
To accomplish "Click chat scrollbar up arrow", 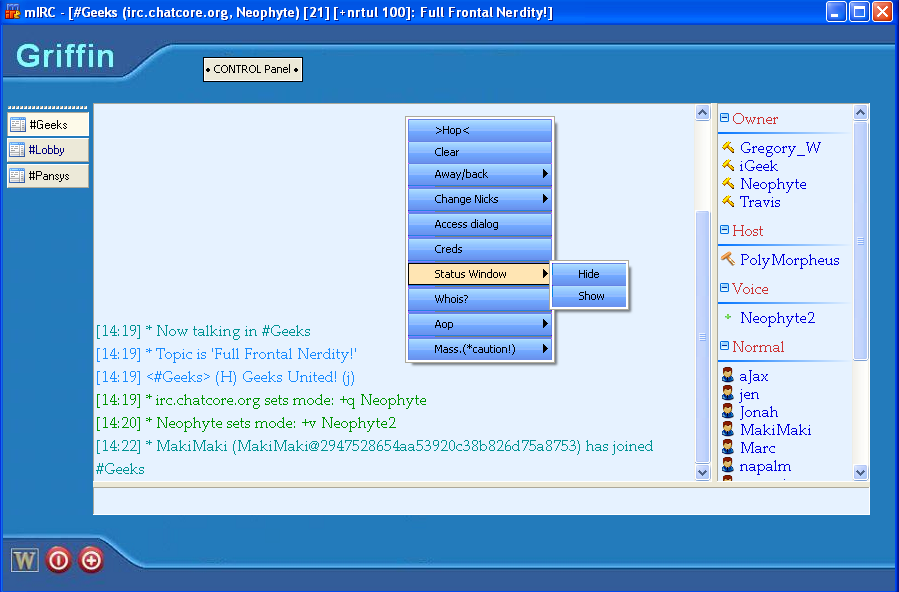I will [x=702, y=112].
